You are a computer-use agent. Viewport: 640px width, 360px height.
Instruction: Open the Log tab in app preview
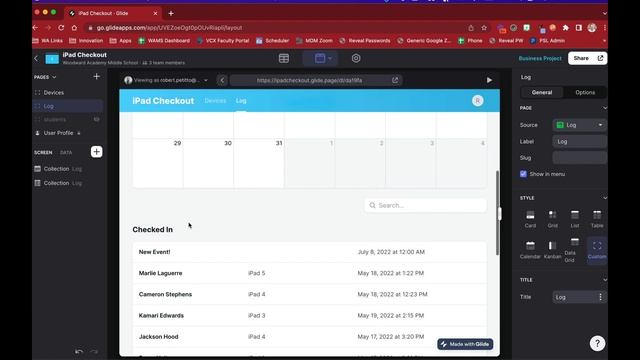coord(241,100)
